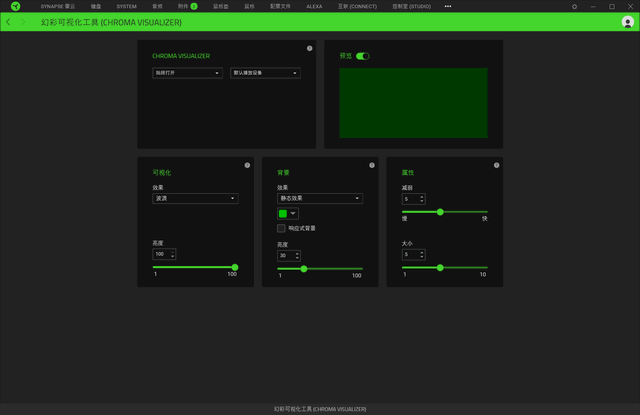Image resolution: width=640 pixels, height=415 pixels.
Task: Increase 大小 value with up arrow
Action: tap(422, 253)
